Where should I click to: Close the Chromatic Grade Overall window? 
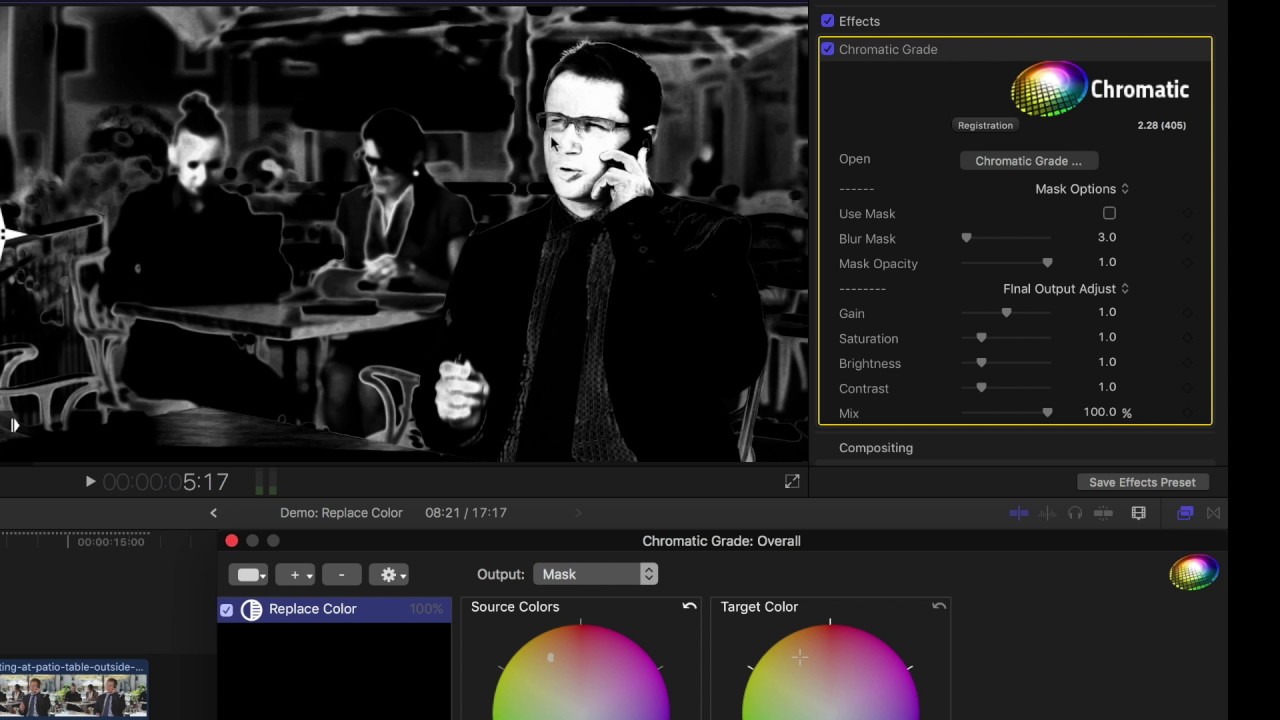pos(232,541)
